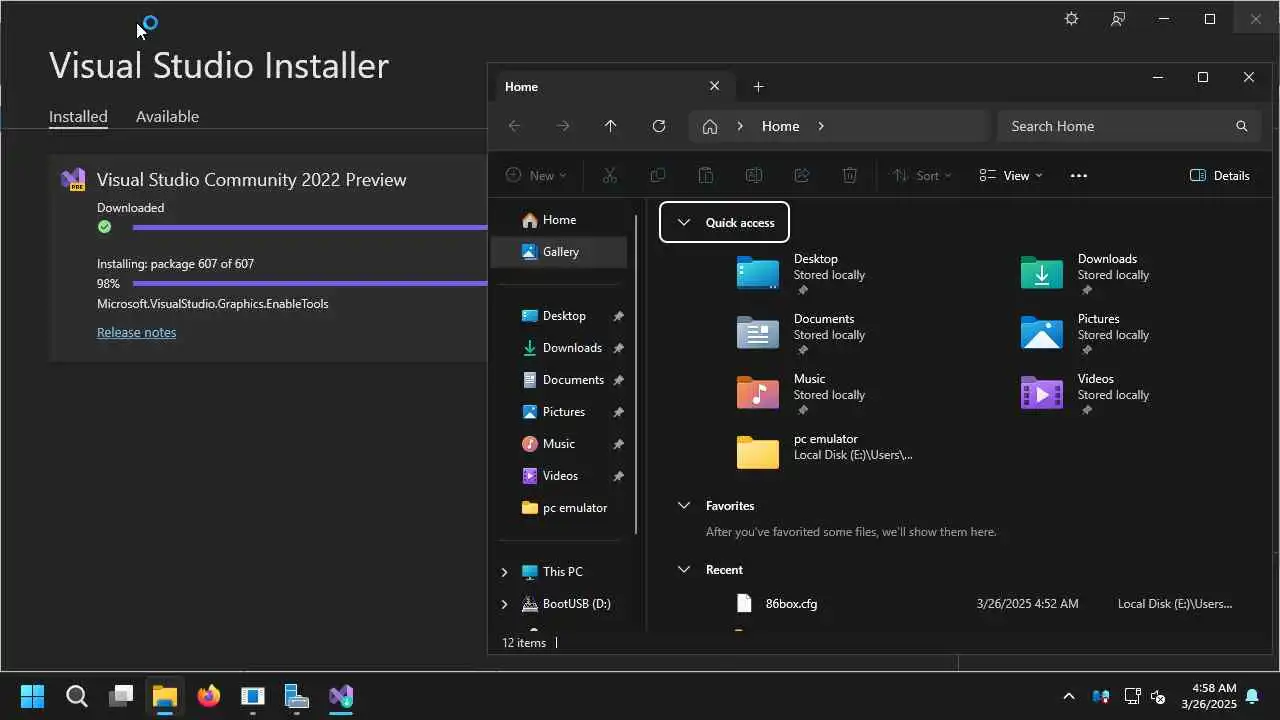The width and height of the screenshot is (1280, 720).
Task: Click the Back arrow in File Explorer
Action: pyautogui.click(x=514, y=126)
